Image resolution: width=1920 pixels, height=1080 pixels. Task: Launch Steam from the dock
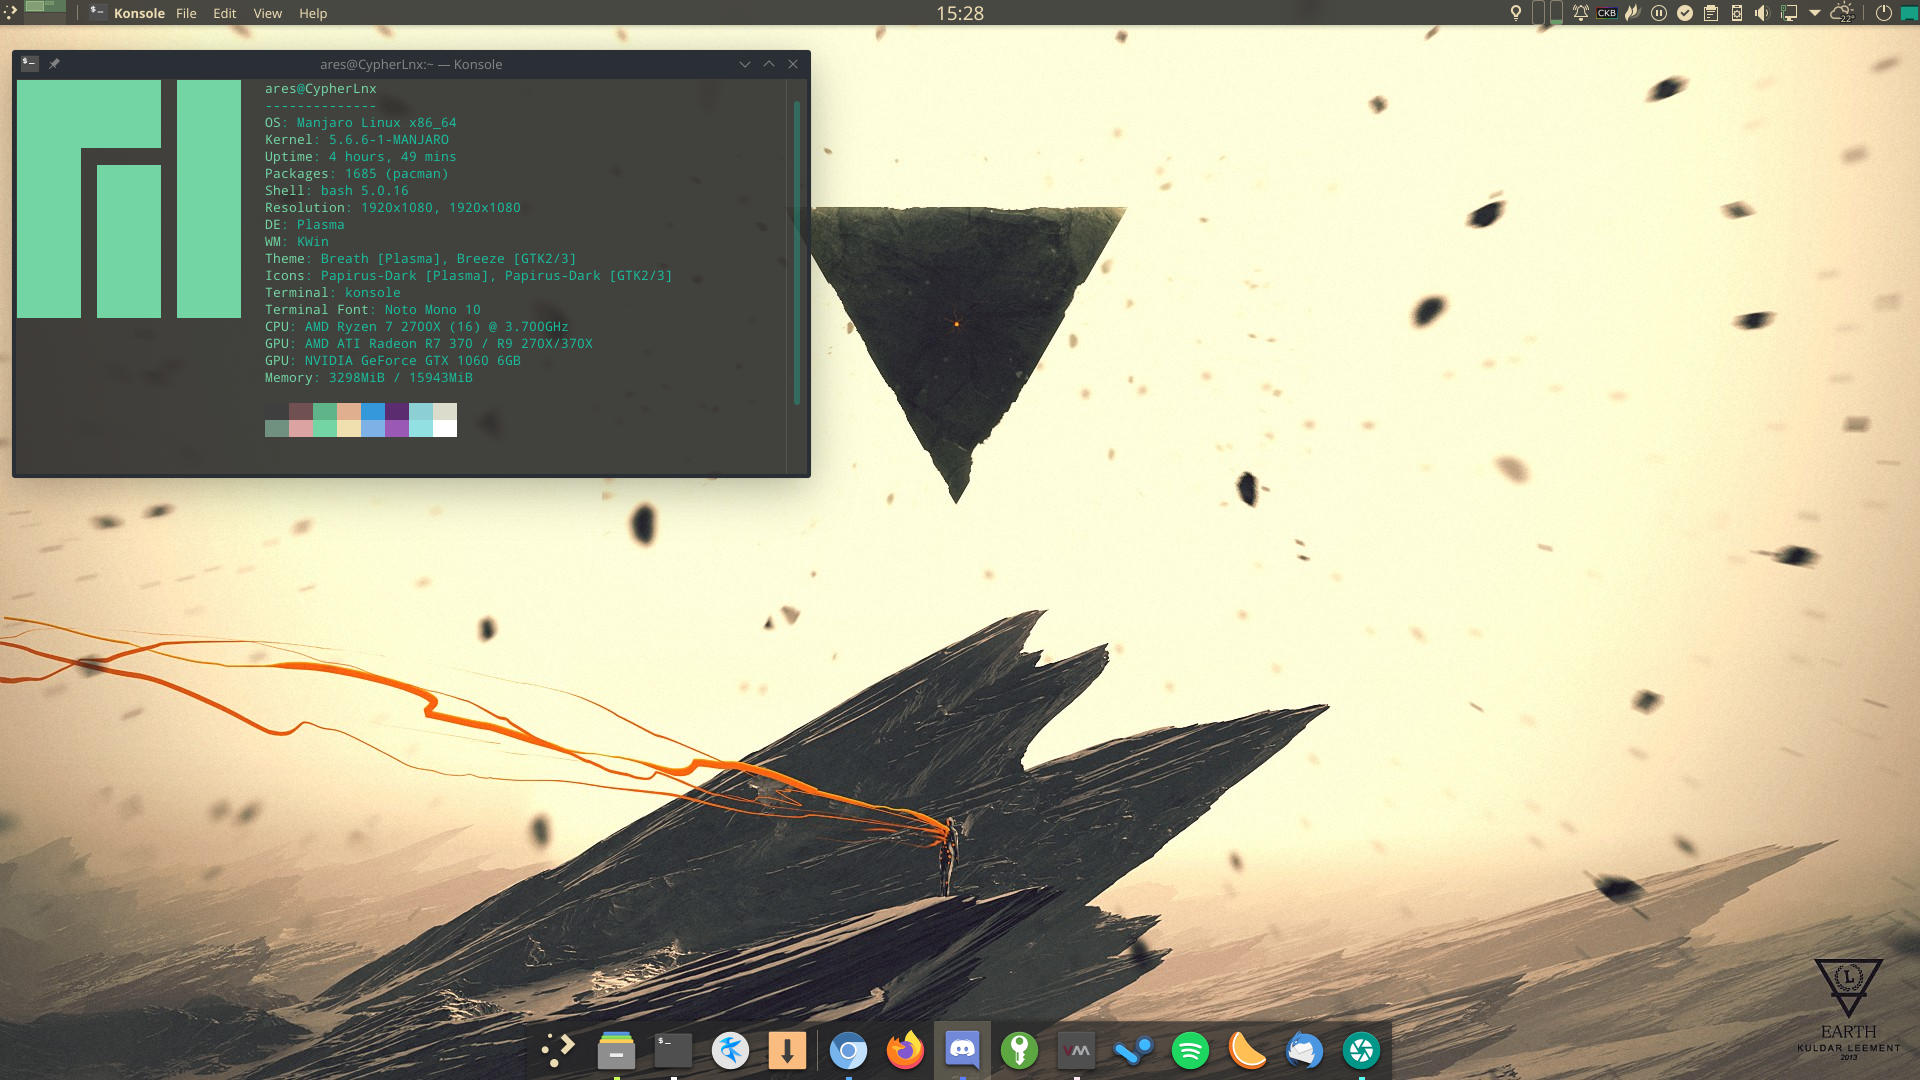[x=1133, y=1050]
